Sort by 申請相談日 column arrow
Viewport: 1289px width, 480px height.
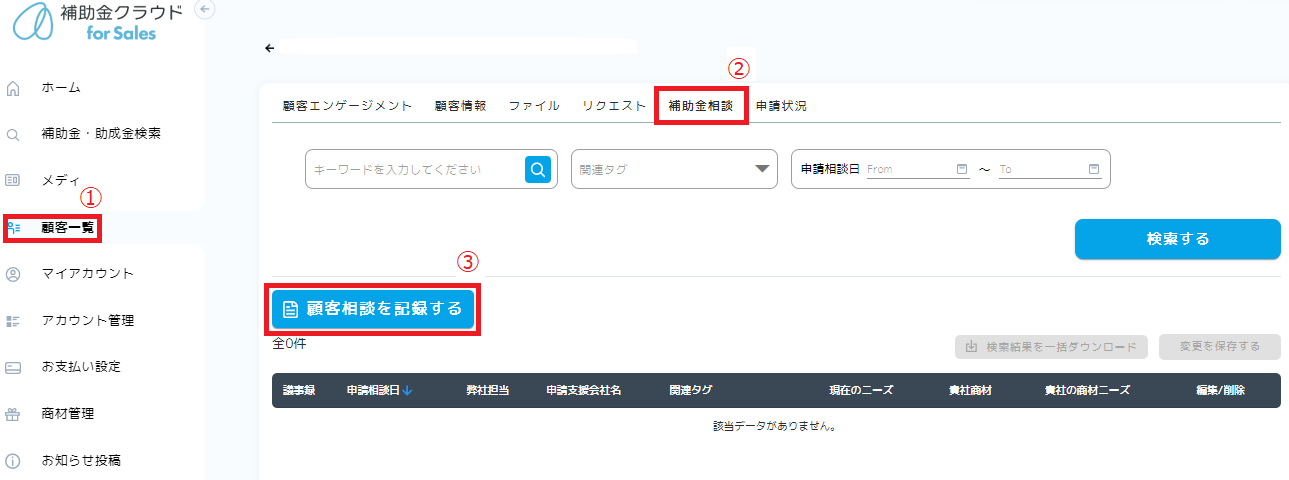[x=408, y=390]
